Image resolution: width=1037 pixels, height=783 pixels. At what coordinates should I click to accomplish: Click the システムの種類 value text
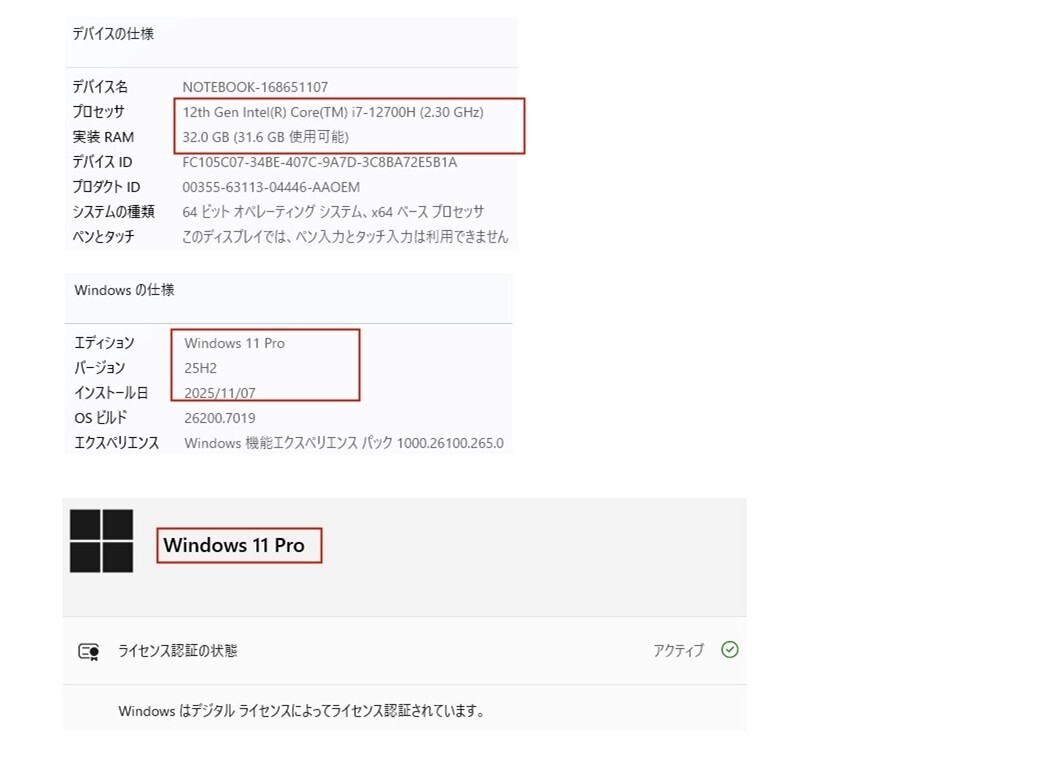[333, 212]
